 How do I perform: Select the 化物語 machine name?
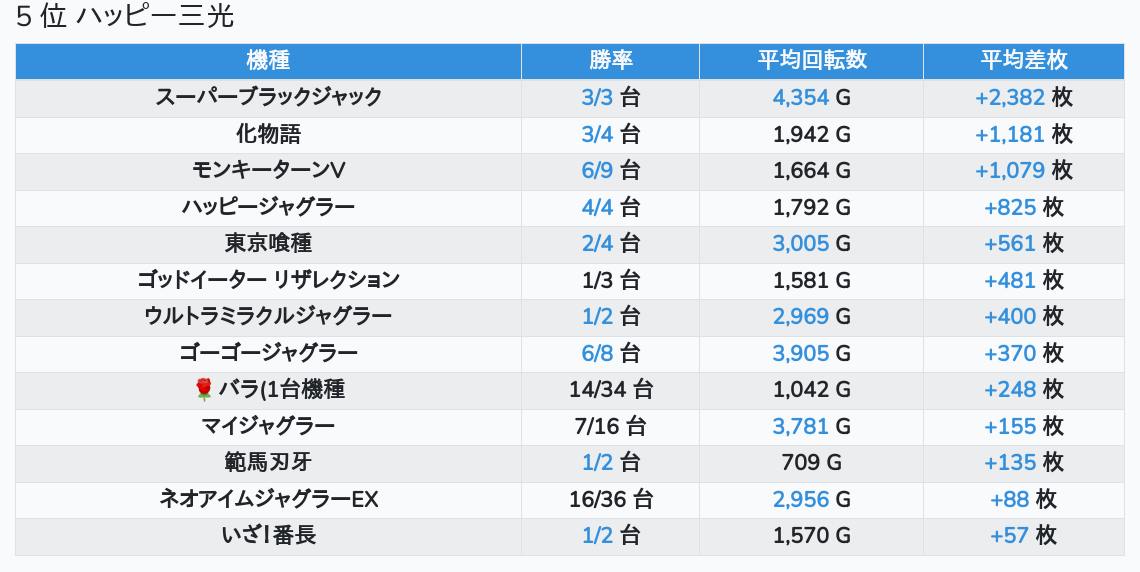[268, 134]
